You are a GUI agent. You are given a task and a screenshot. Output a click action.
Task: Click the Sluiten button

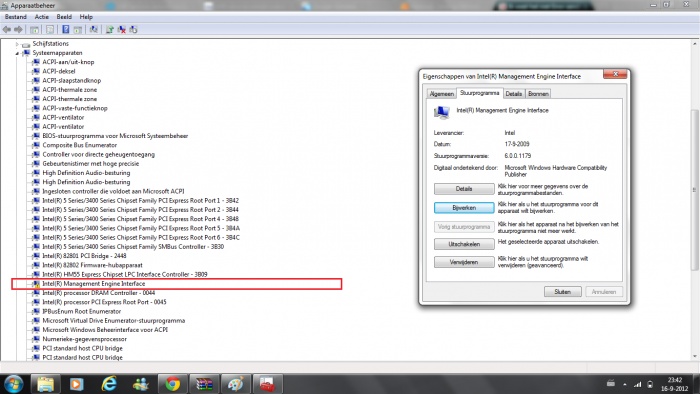(x=562, y=292)
